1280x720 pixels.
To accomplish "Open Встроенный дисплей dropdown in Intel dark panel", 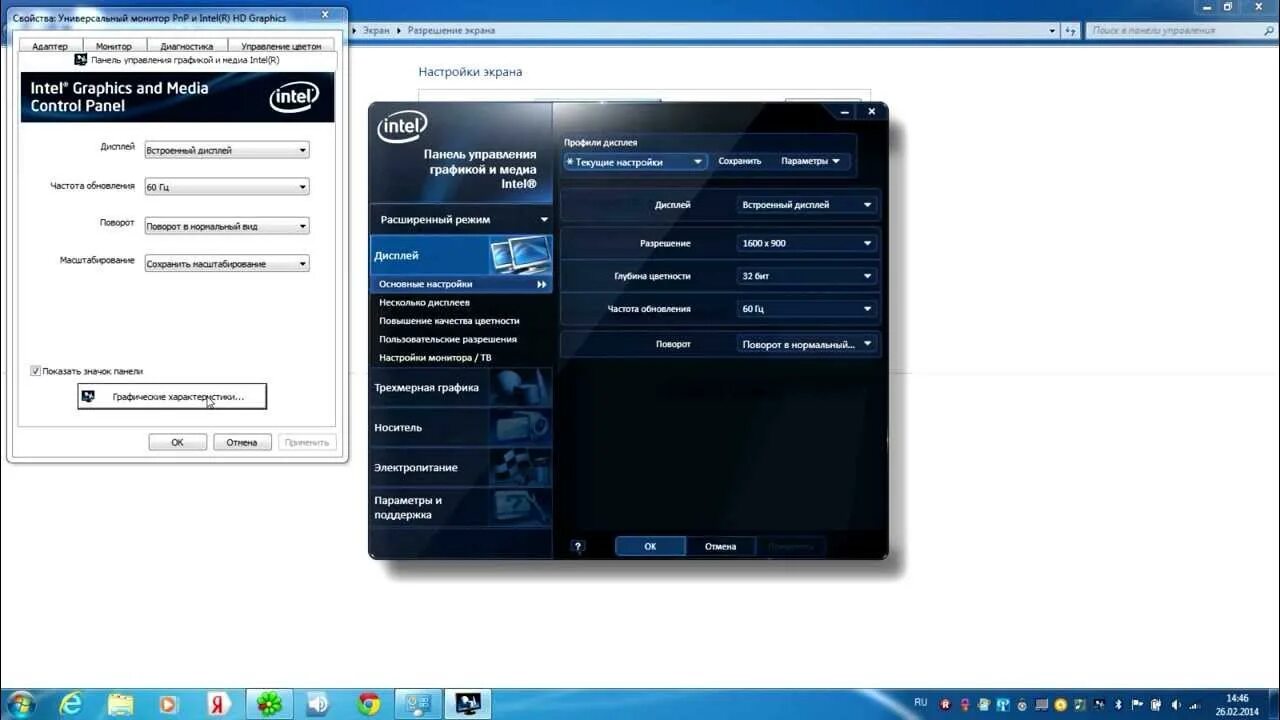I will [x=807, y=204].
